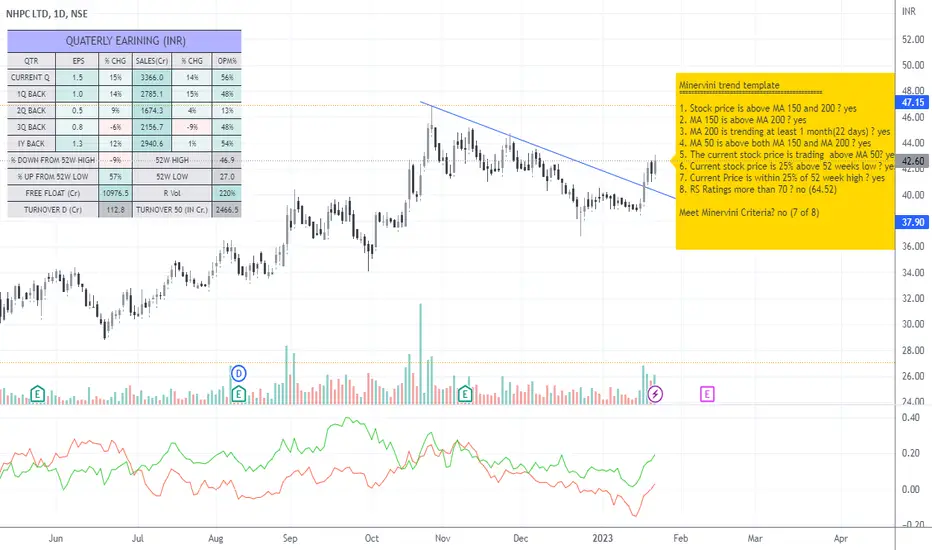Select the blue descending trendline
Viewport: 932px width, 550px height.
(x=547, y=150)
